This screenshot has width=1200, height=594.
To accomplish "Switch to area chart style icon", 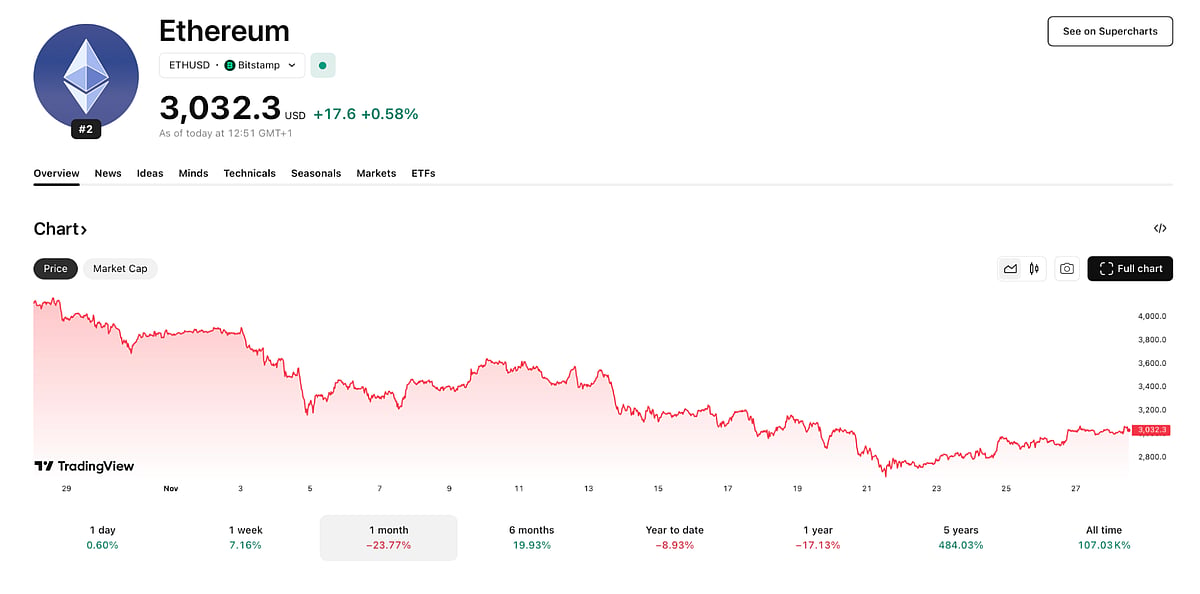I will click(x=1010, y=268).
